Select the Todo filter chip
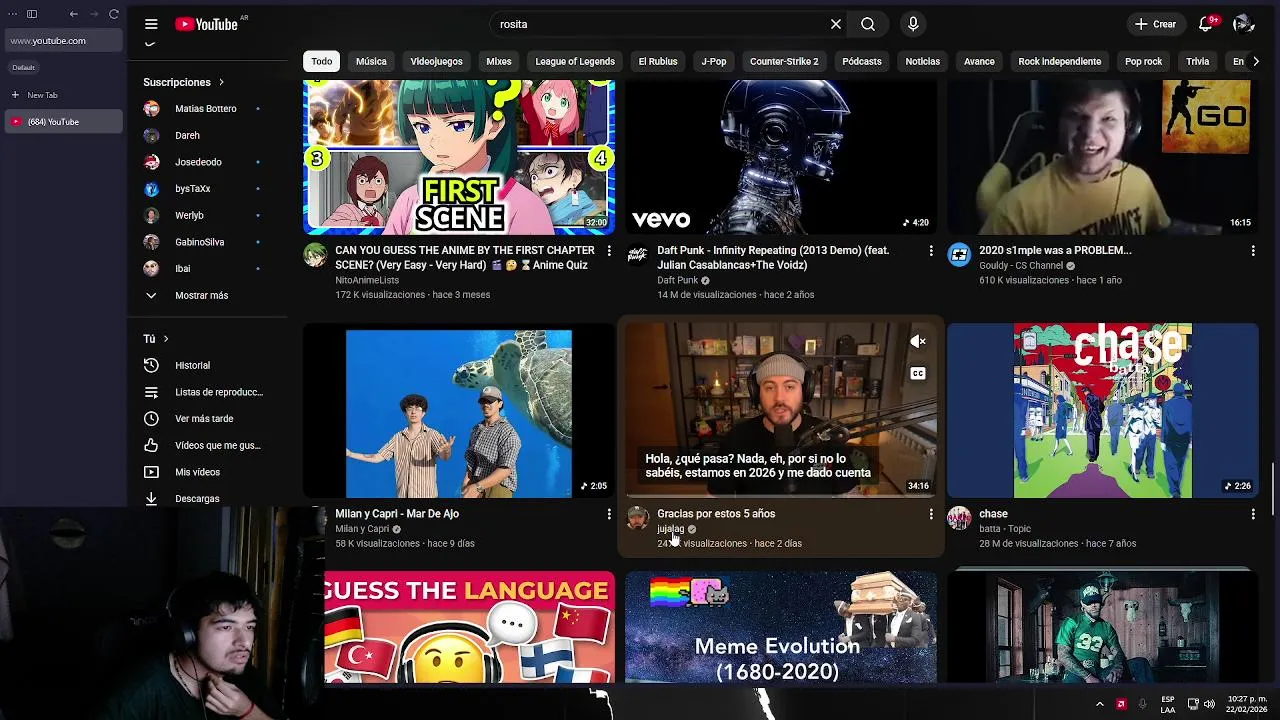The width and height of the screenshot is (1280, 720). point(321,61)
